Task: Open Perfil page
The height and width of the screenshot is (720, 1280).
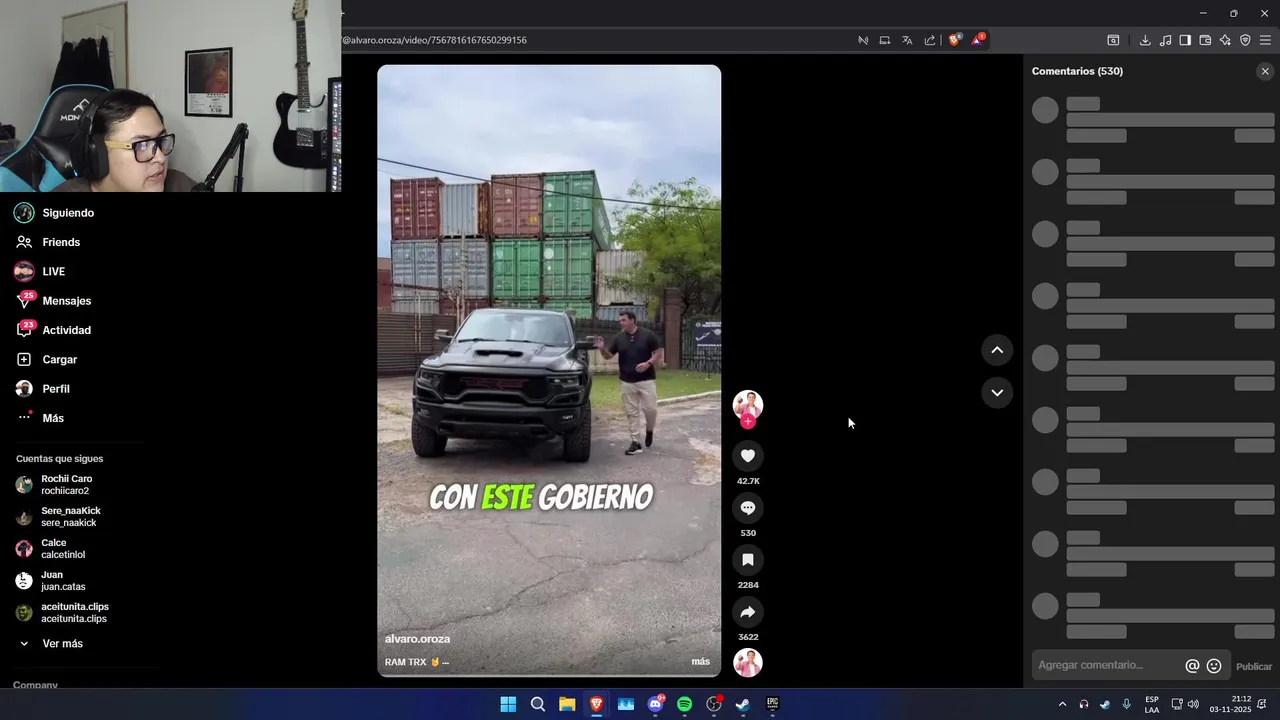Action: pos(56,389)
